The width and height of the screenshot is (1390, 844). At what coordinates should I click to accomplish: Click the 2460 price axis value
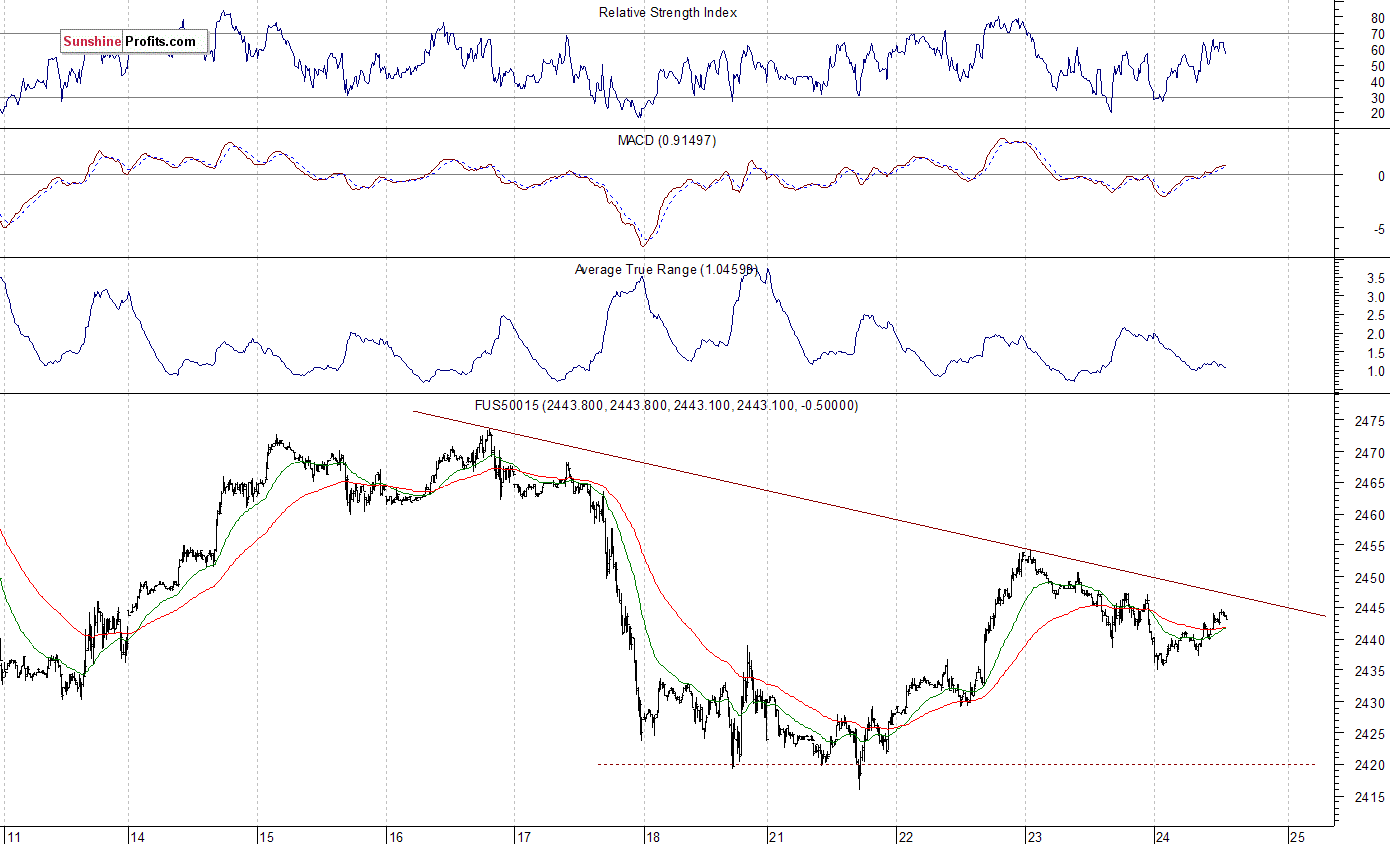point(1372,516)
